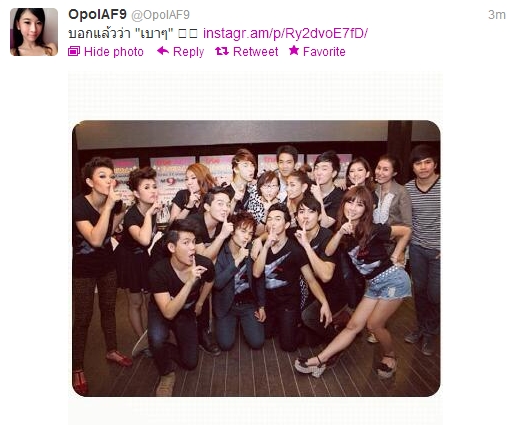
Task: Click the Hide photo picture icon
Action: coord(74,51)
